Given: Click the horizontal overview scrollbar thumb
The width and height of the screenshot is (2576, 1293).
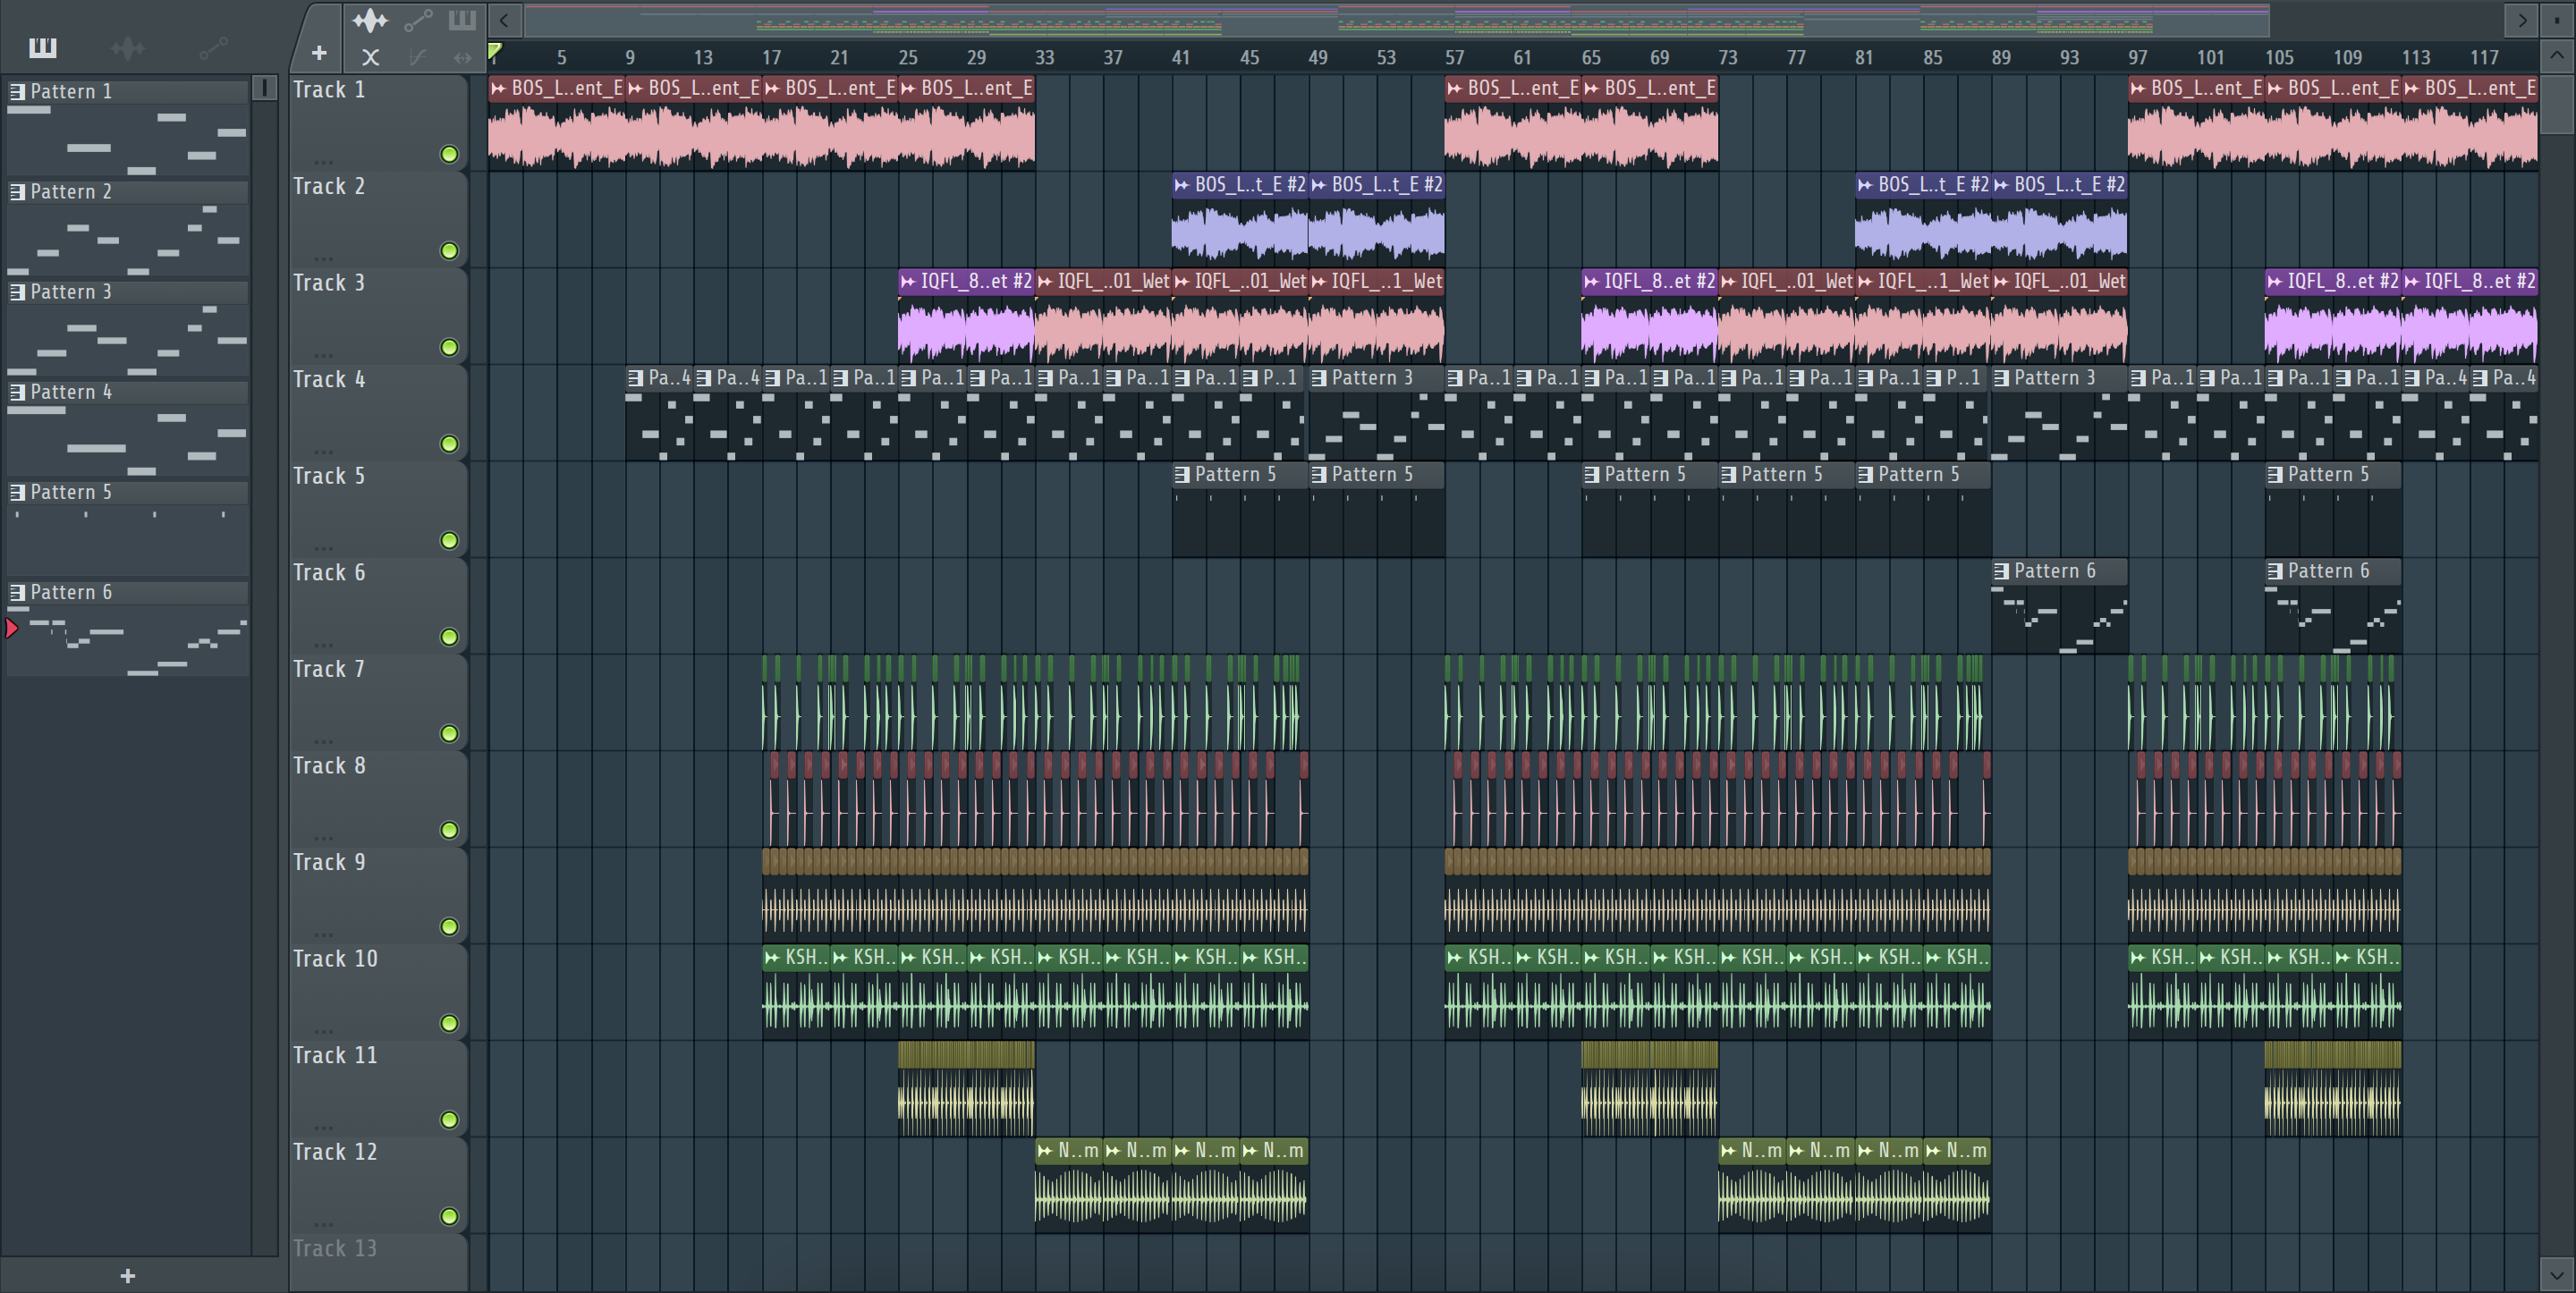Looking at the screenshot, I should coord(1397,20).
